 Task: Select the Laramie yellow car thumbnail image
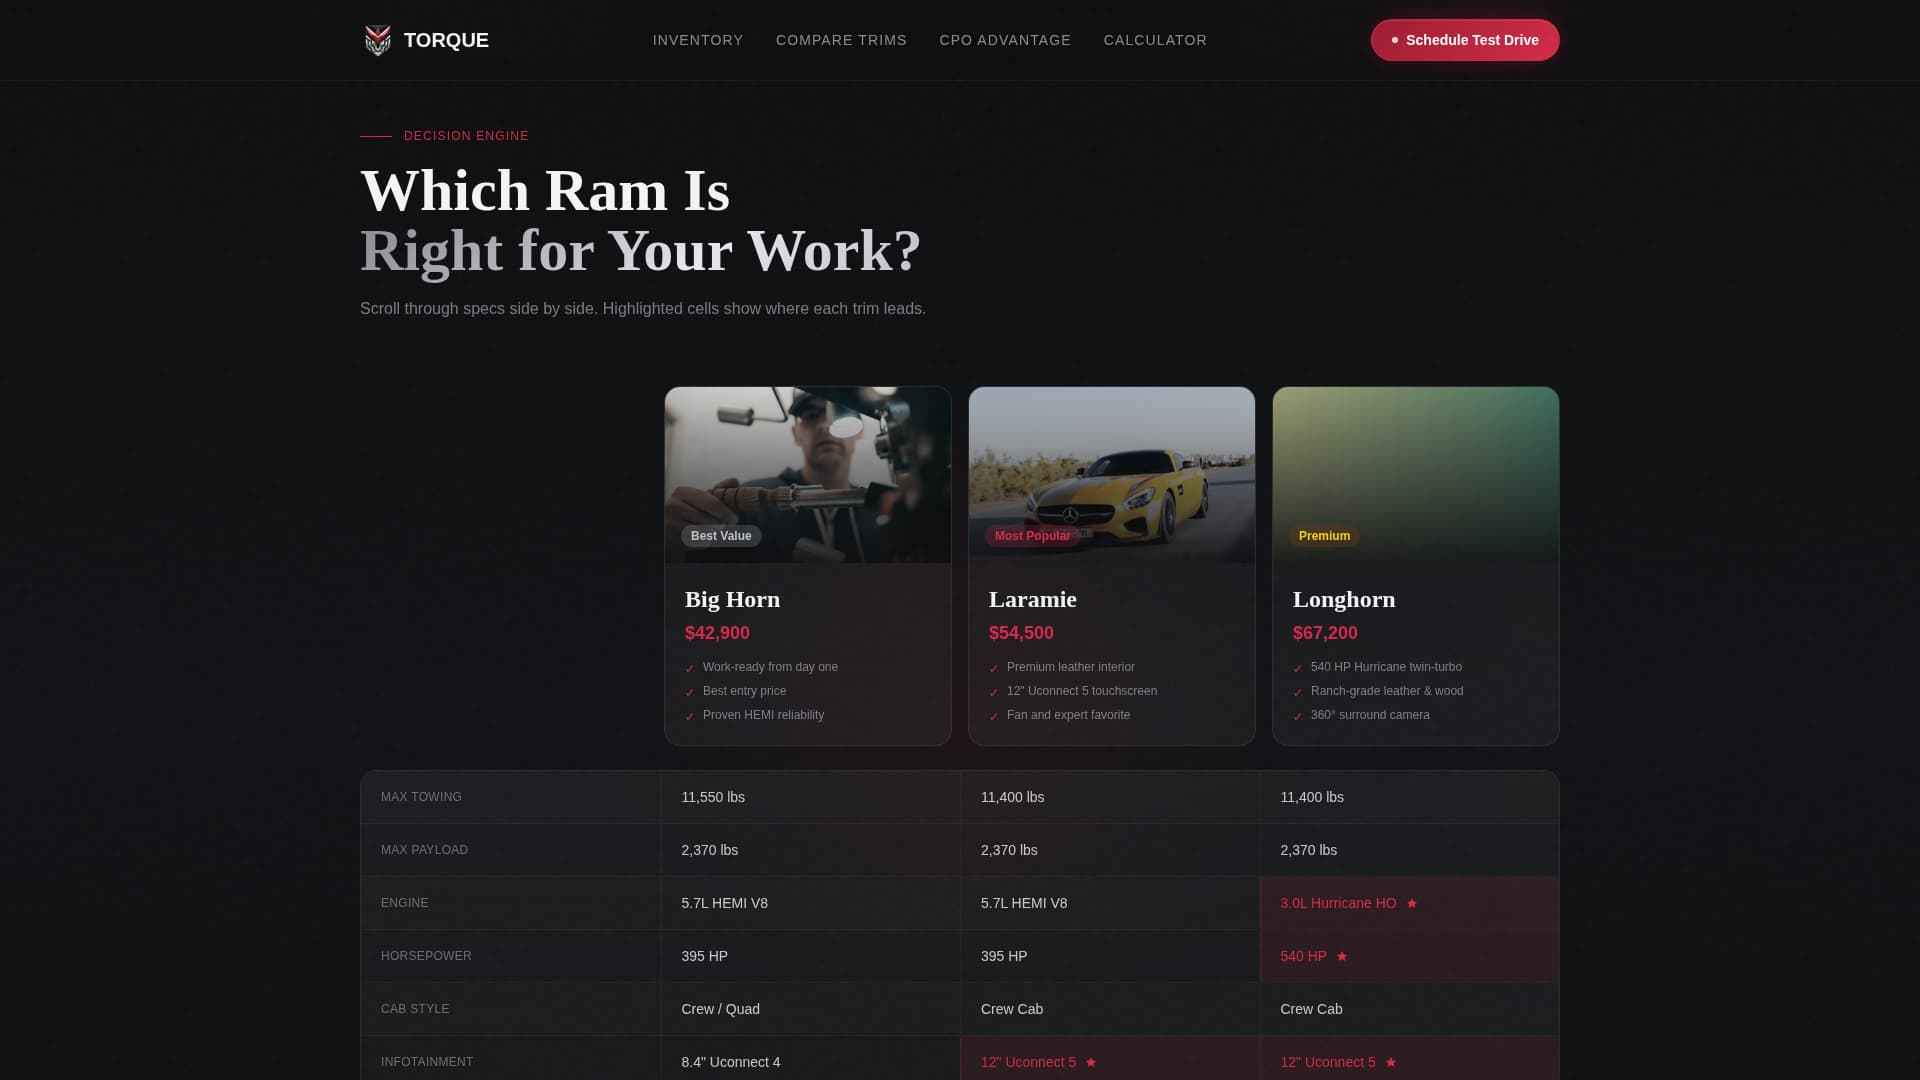[1111, 474]
